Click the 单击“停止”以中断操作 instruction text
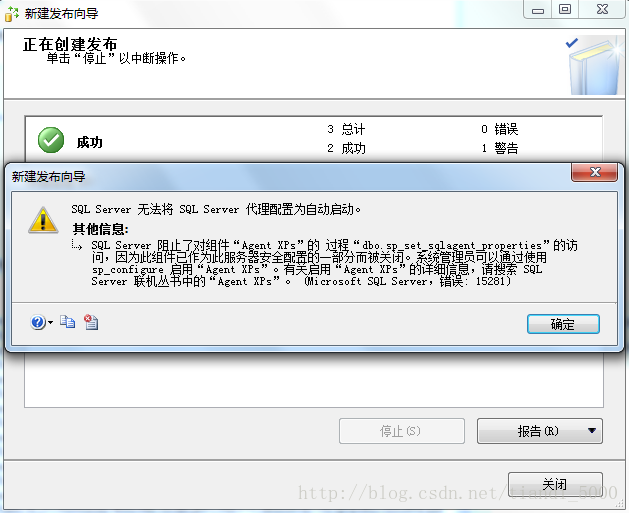The image size is (629, 513). [x=116, y=59]
